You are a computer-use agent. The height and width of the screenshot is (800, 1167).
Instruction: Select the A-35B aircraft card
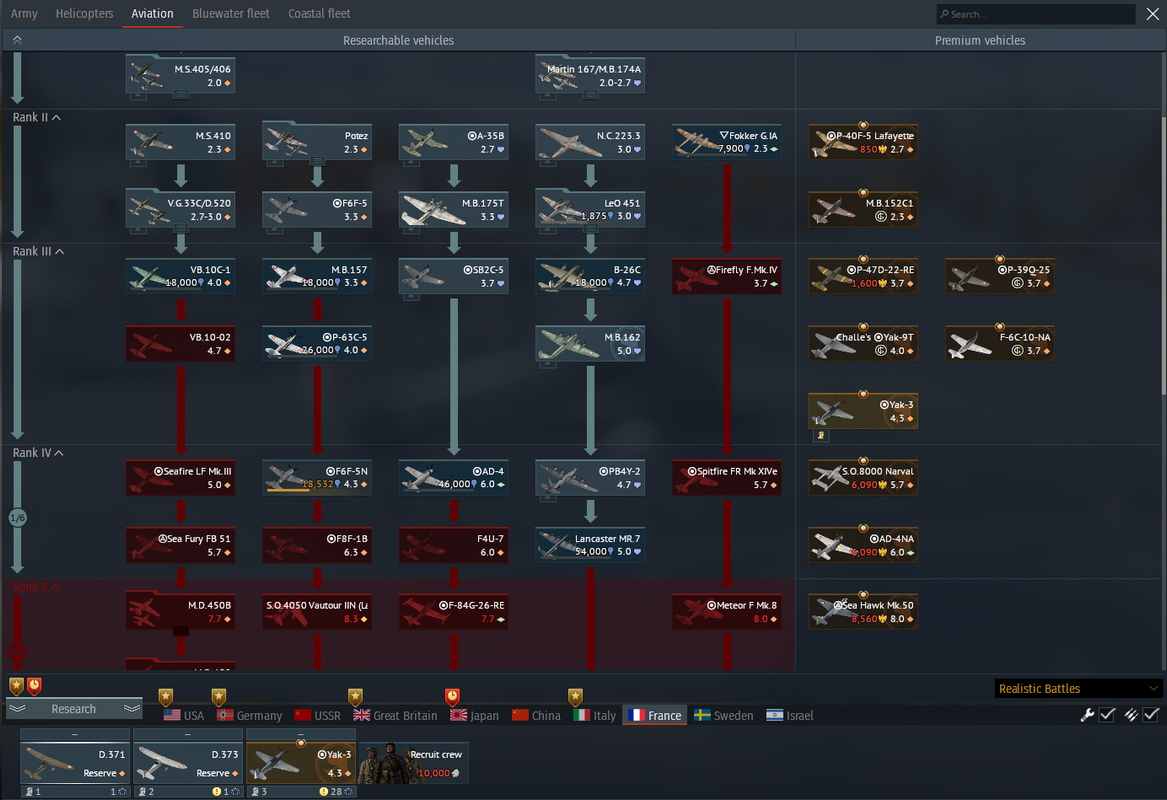click(453, 142)
